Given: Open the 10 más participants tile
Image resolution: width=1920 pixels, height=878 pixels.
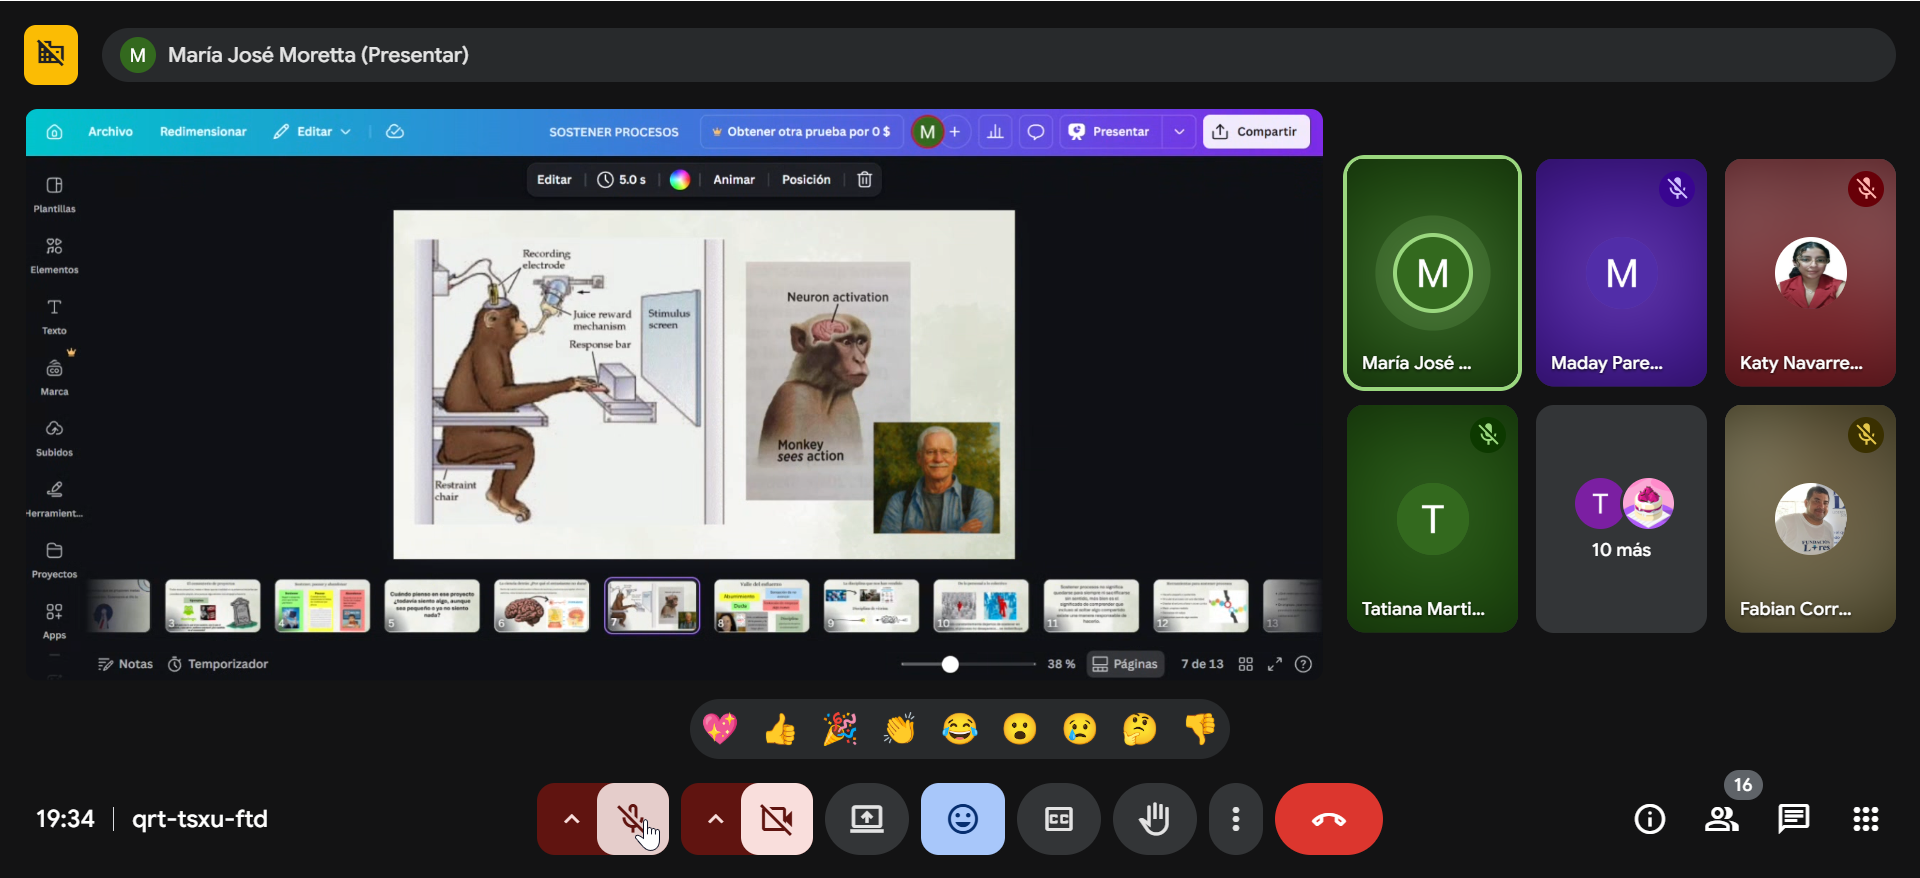Looking at the screenshot, I should click(x=1620, y=519).
